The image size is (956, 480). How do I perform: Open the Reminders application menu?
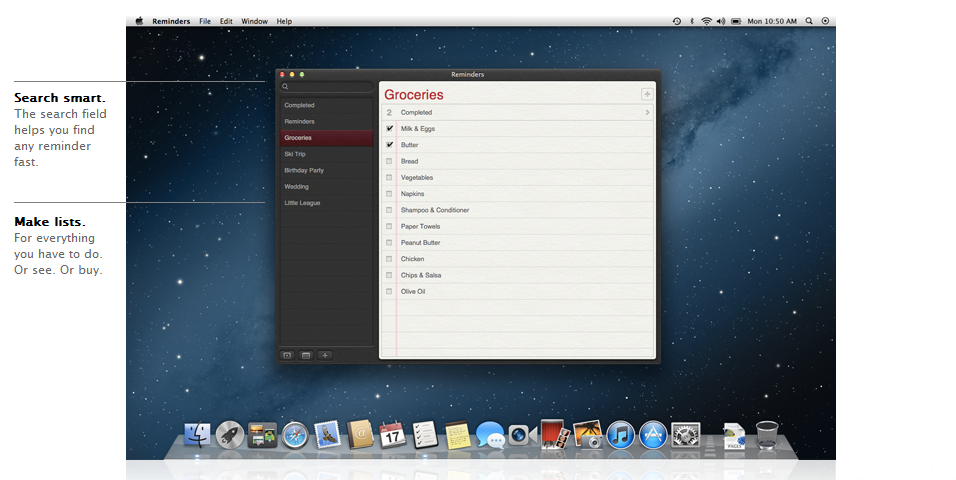[171, 21]
